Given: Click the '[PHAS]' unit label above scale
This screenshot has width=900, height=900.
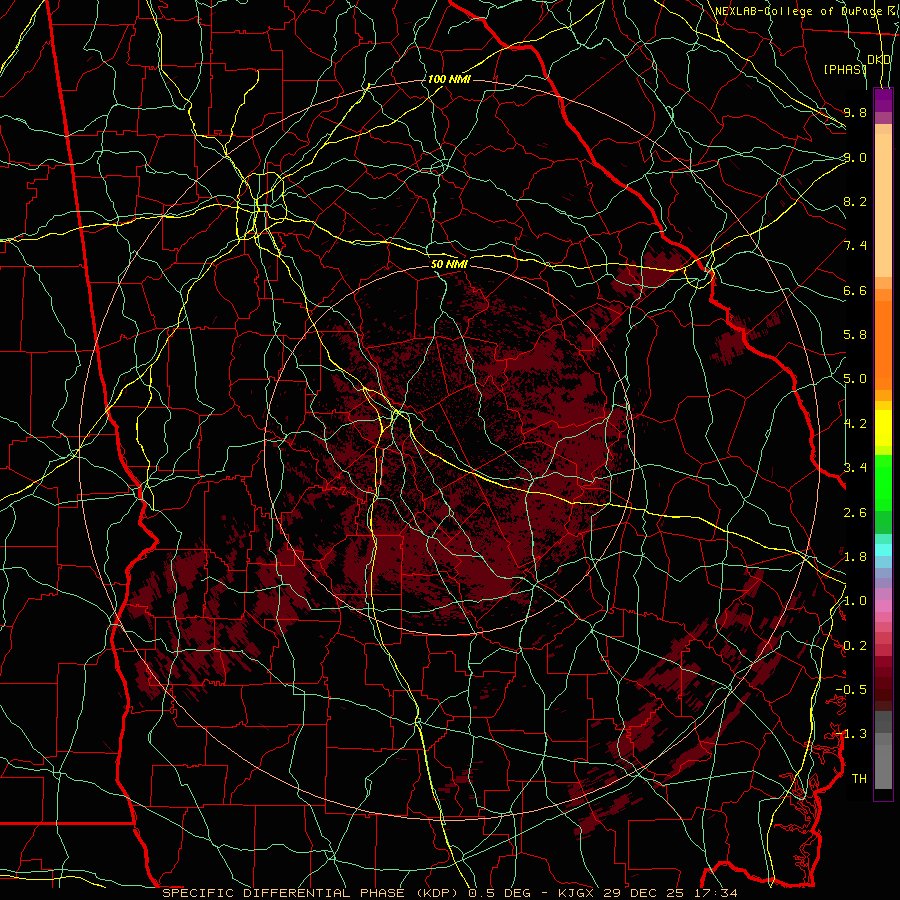Looking at the screenshot, I should coord(845,69).
